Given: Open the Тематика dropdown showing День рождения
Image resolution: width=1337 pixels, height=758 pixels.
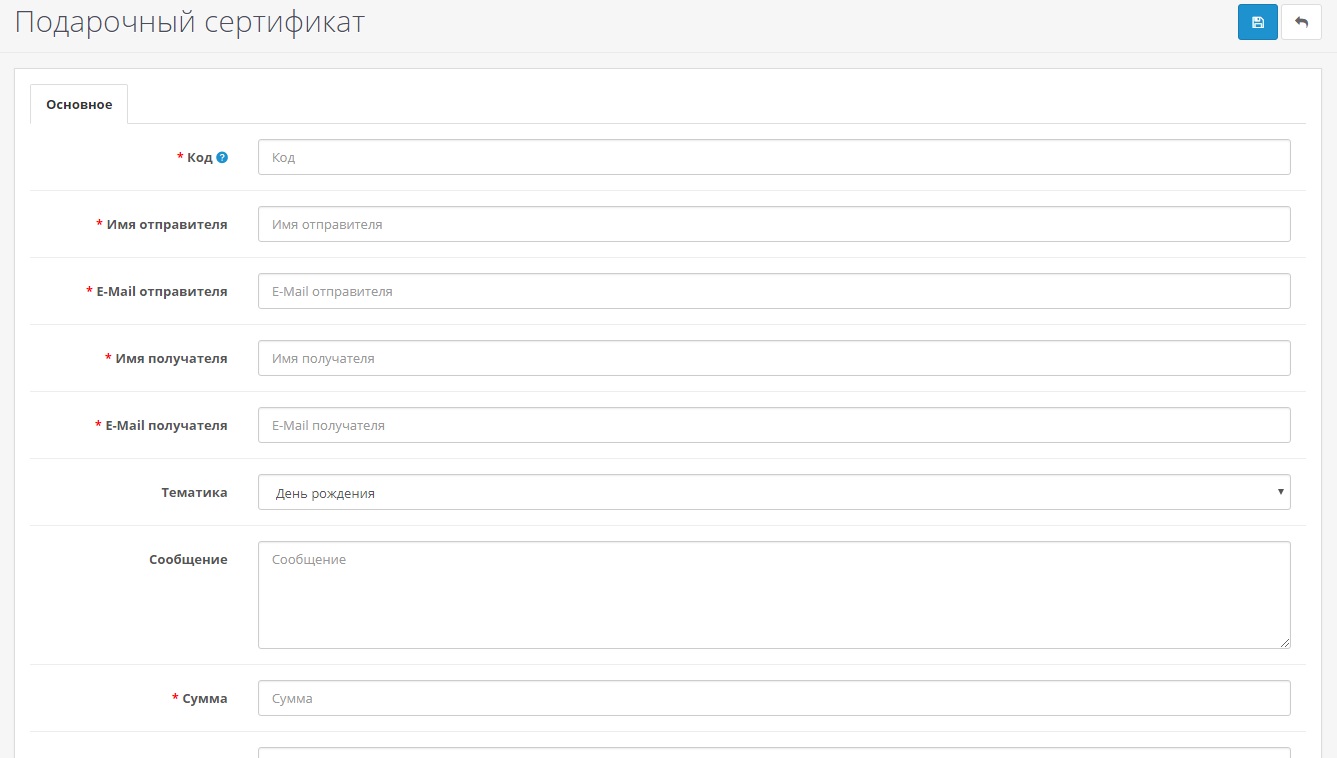Looking at the screenshot, I should (x=773, y=492).
